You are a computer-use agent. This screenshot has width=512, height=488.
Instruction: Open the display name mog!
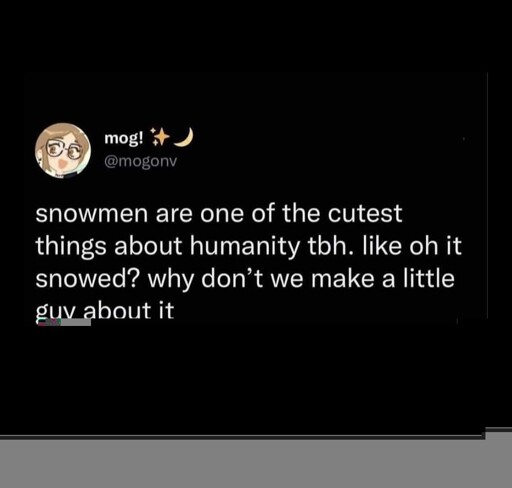(x=124, y=138)
